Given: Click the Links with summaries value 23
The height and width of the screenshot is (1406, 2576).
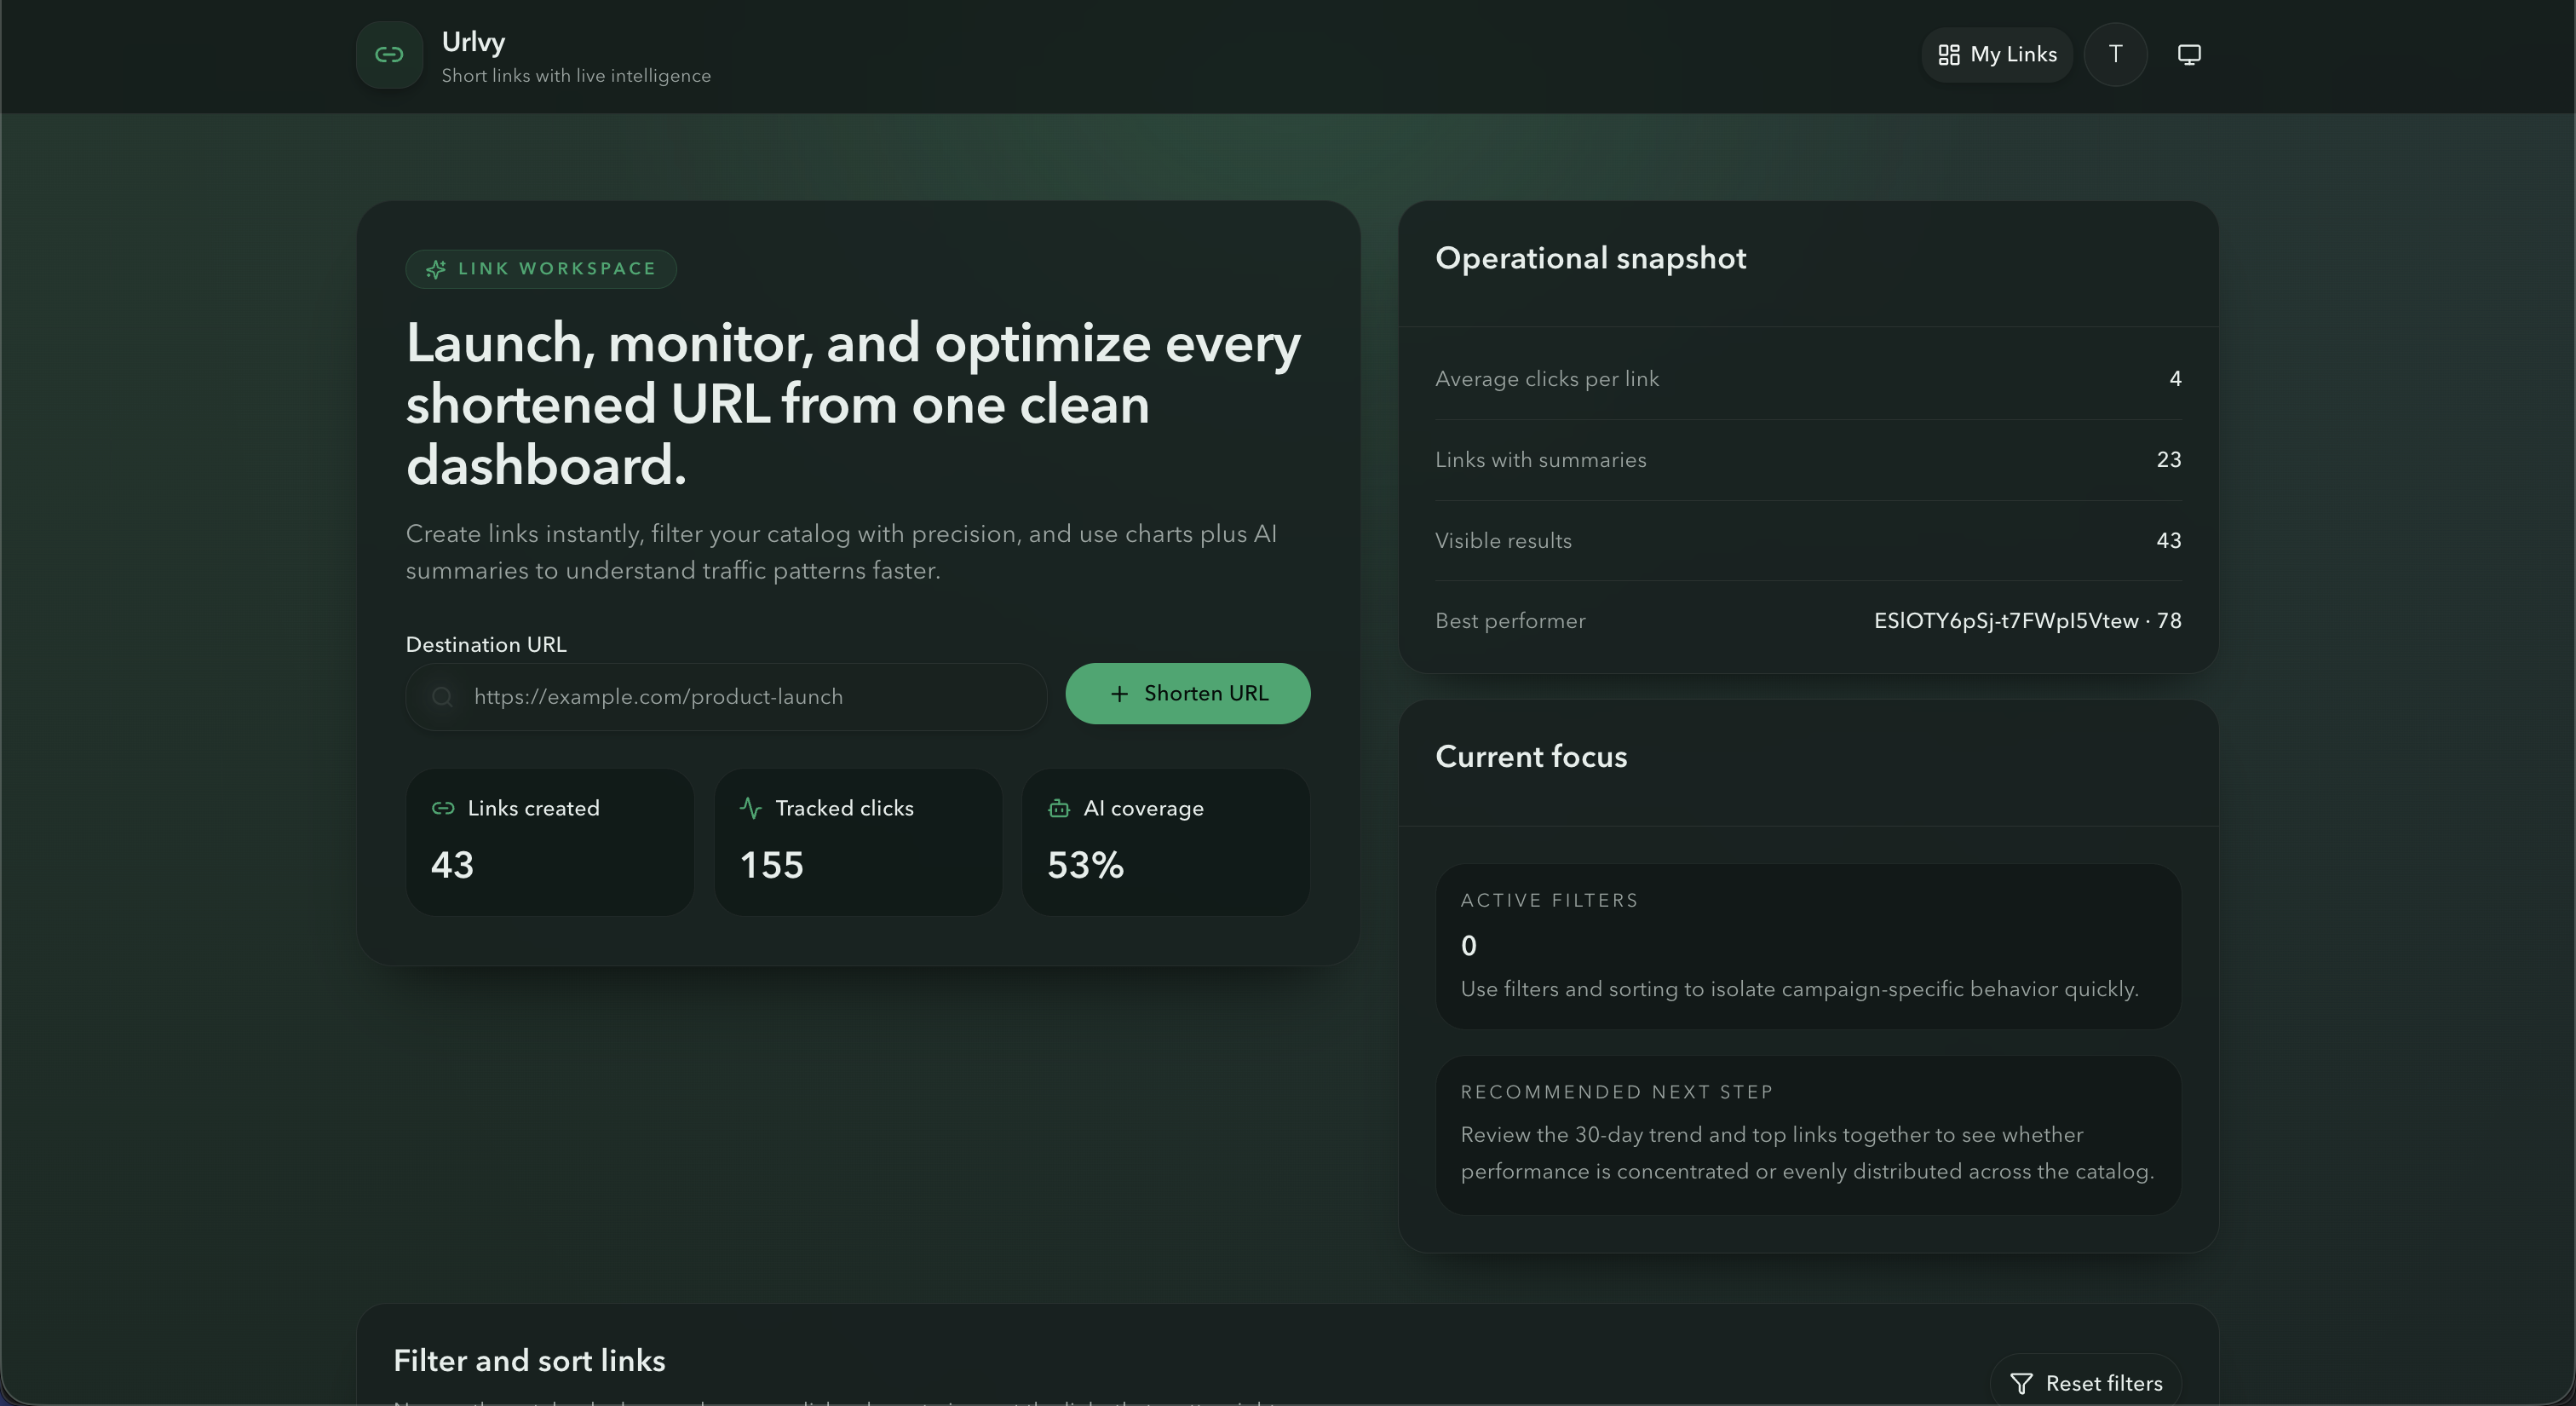Looking at the screenshot, I should coord(2168,460).
